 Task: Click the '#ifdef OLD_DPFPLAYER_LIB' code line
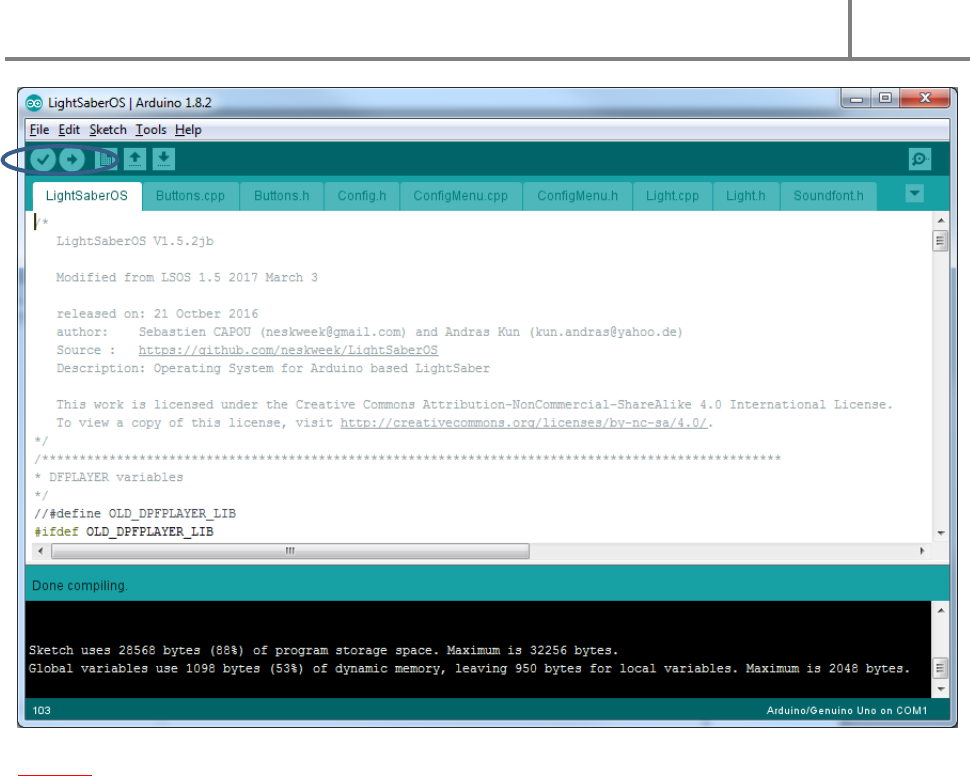click(124, 532)
